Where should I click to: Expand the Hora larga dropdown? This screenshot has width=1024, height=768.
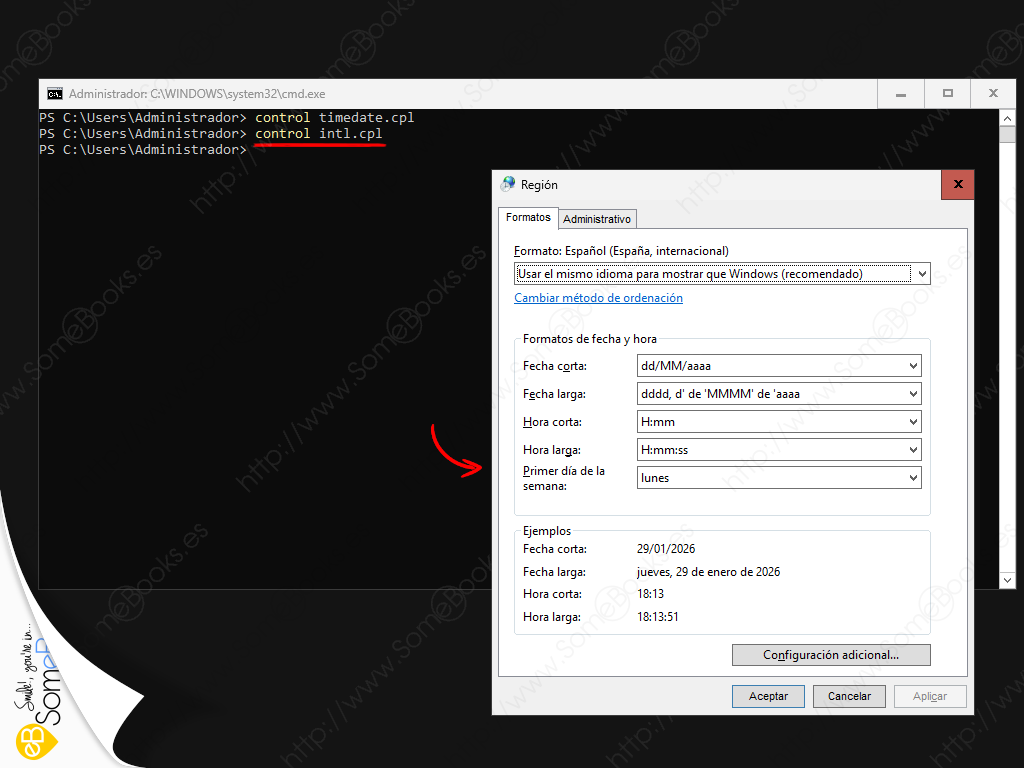point(778,450)
